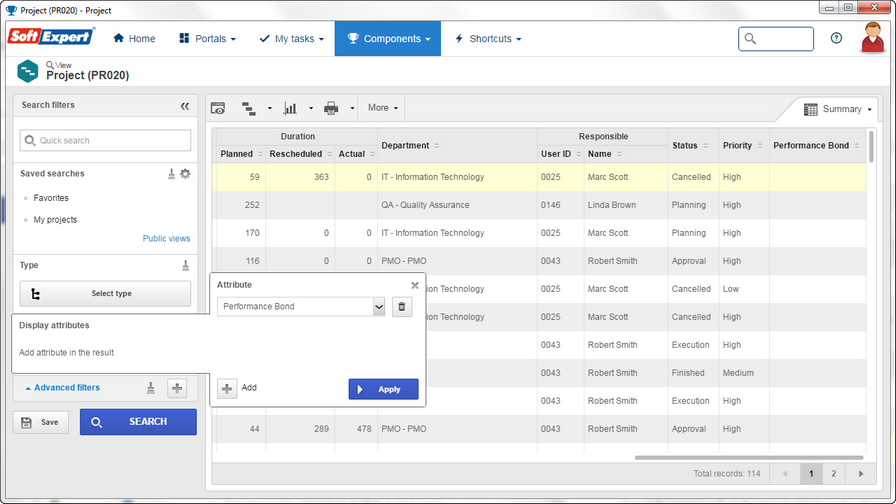Open the Public views link
Image resolution: width=896 pixels, height=504 pixels.
(x=166, y=238)
